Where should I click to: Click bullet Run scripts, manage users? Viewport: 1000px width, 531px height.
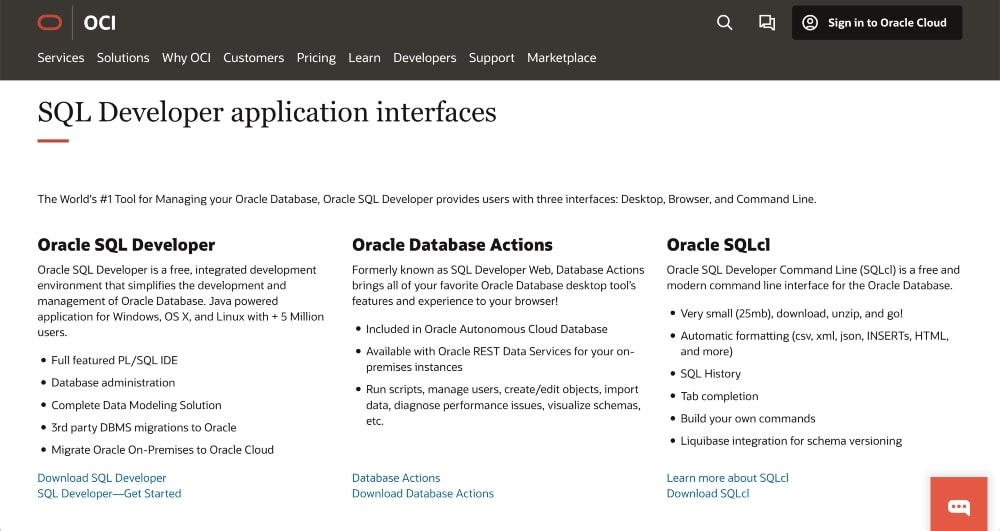503,405
